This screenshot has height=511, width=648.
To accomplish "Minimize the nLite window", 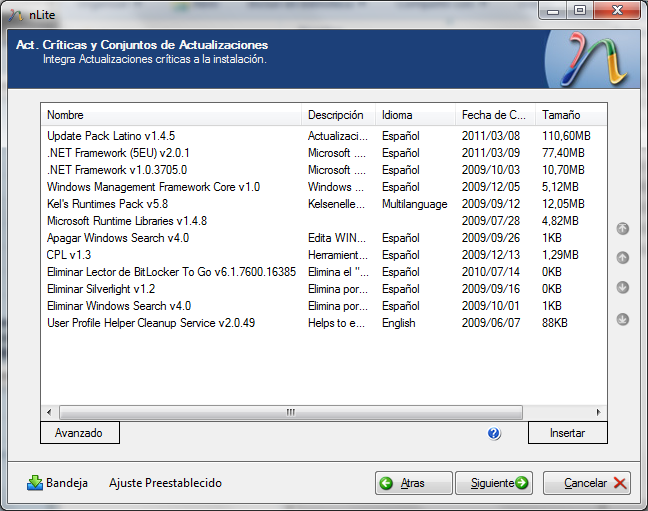I will [x=553, y=11].
